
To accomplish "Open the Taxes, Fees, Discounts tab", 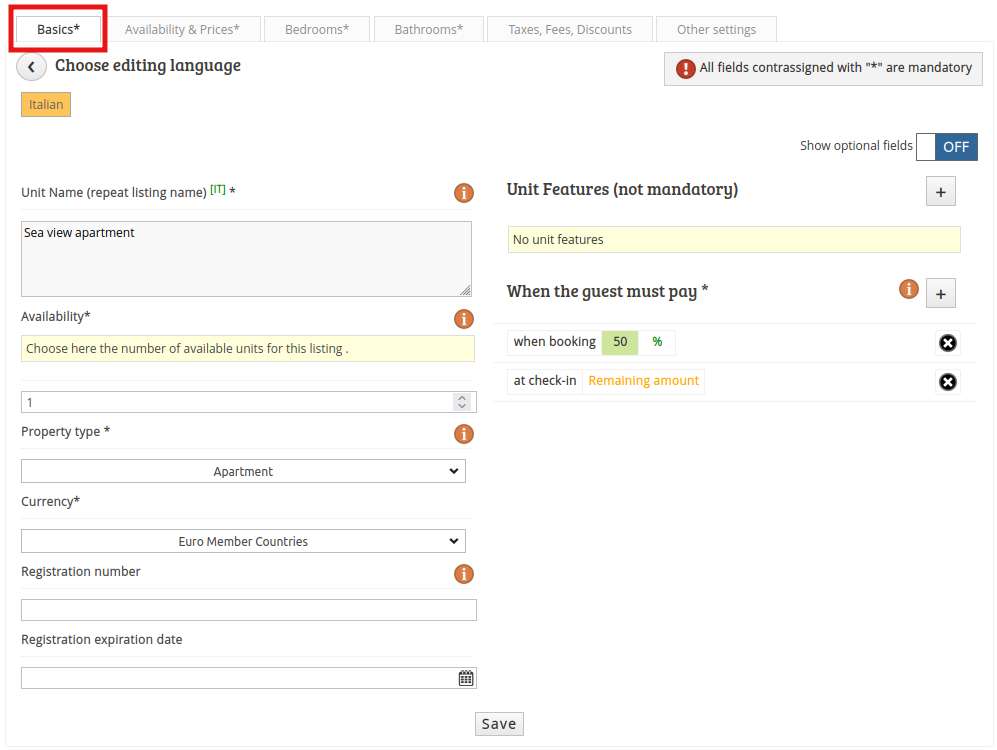I will [x=570, y=29].
